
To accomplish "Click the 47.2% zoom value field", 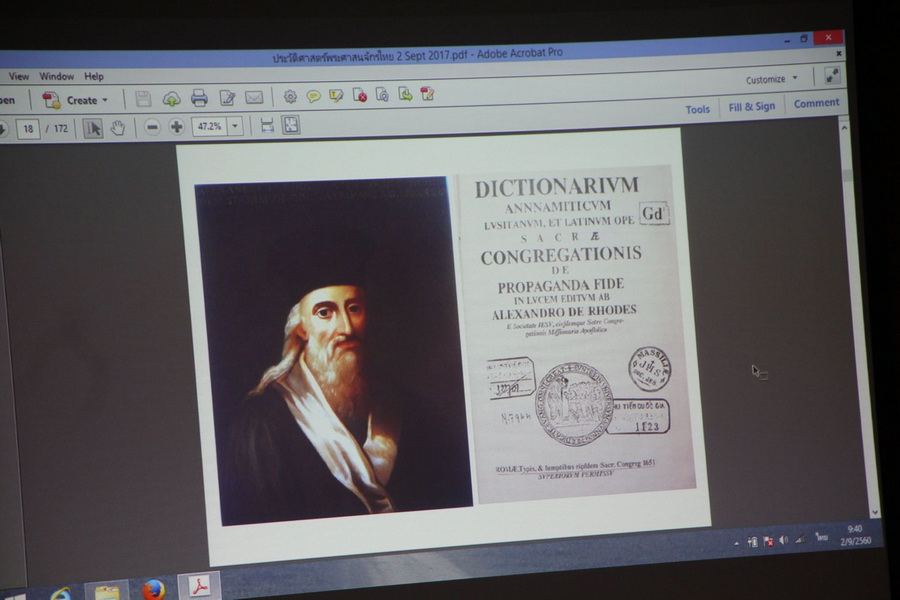I will (x=210, y=126).
